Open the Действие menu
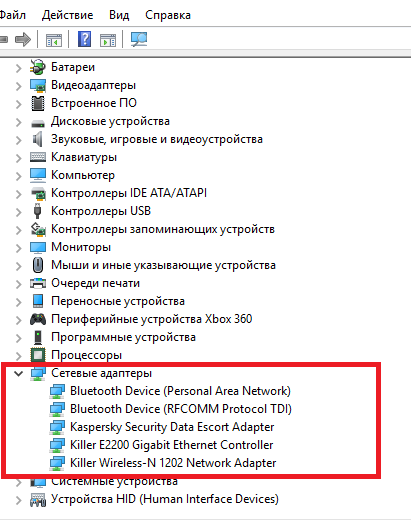 [x=67, y=15]
